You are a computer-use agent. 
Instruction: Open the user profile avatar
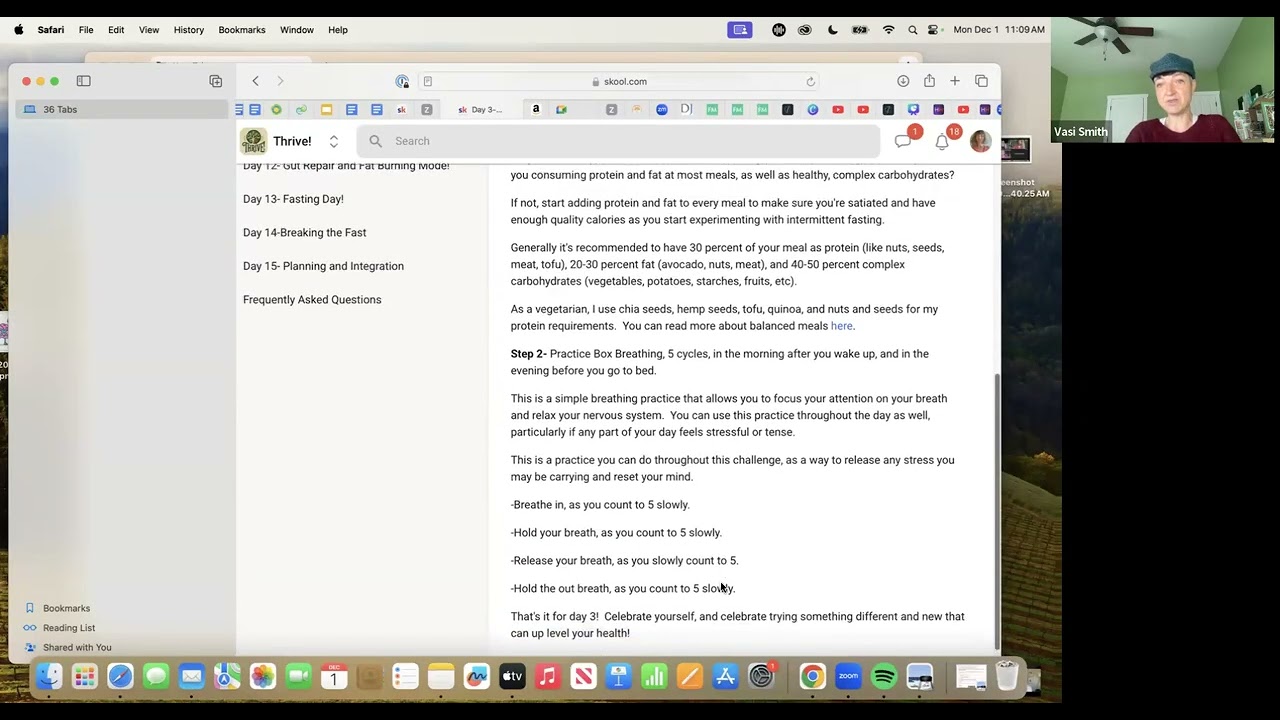980,141
